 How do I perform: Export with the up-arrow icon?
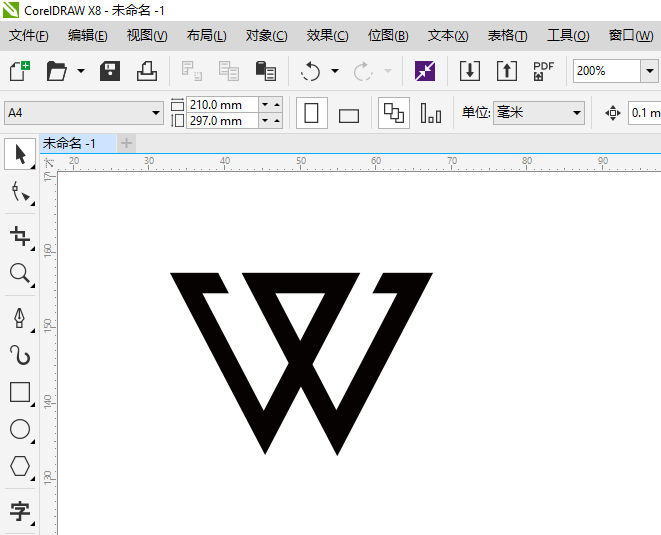point(507,71)
